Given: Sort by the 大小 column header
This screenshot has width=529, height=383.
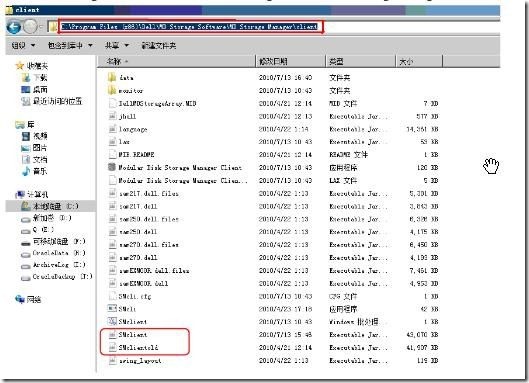Looking at the screenshot, I should pyautogui.click(x=419, y=61).
